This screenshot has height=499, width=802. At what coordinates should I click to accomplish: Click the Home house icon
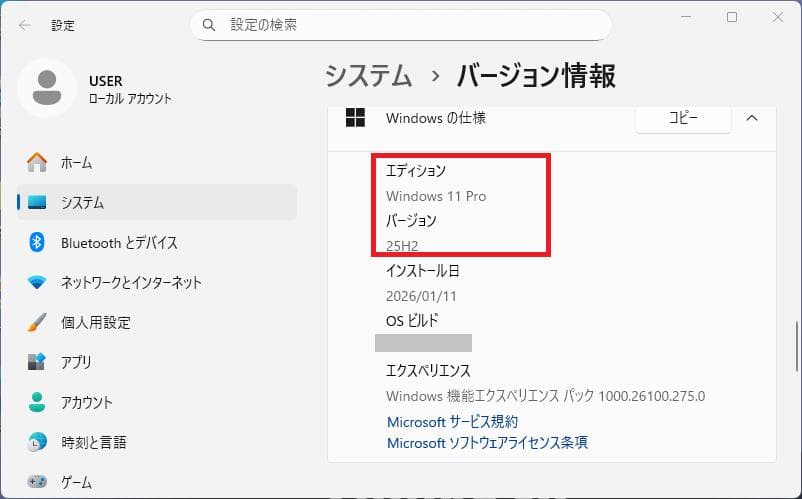pos(37,163)
